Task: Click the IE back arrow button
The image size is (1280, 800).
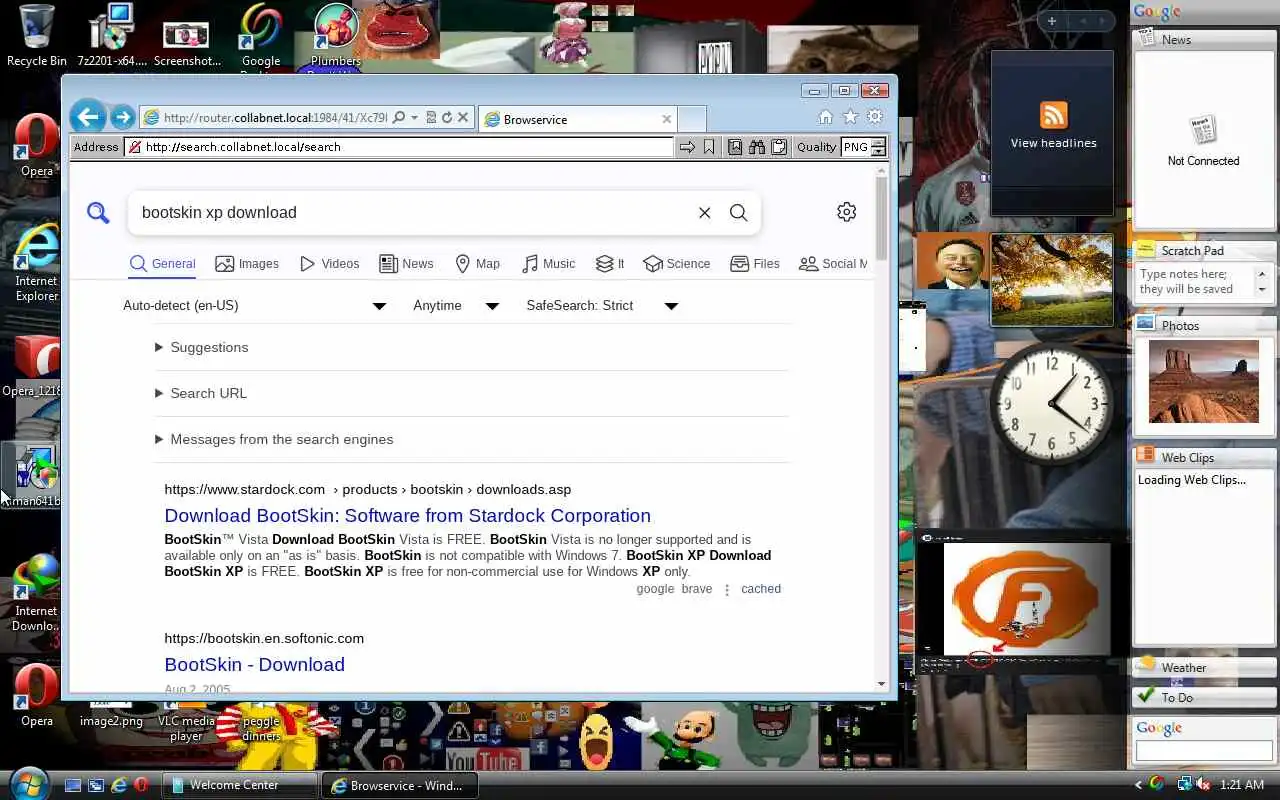Action: tap(88, 117)
